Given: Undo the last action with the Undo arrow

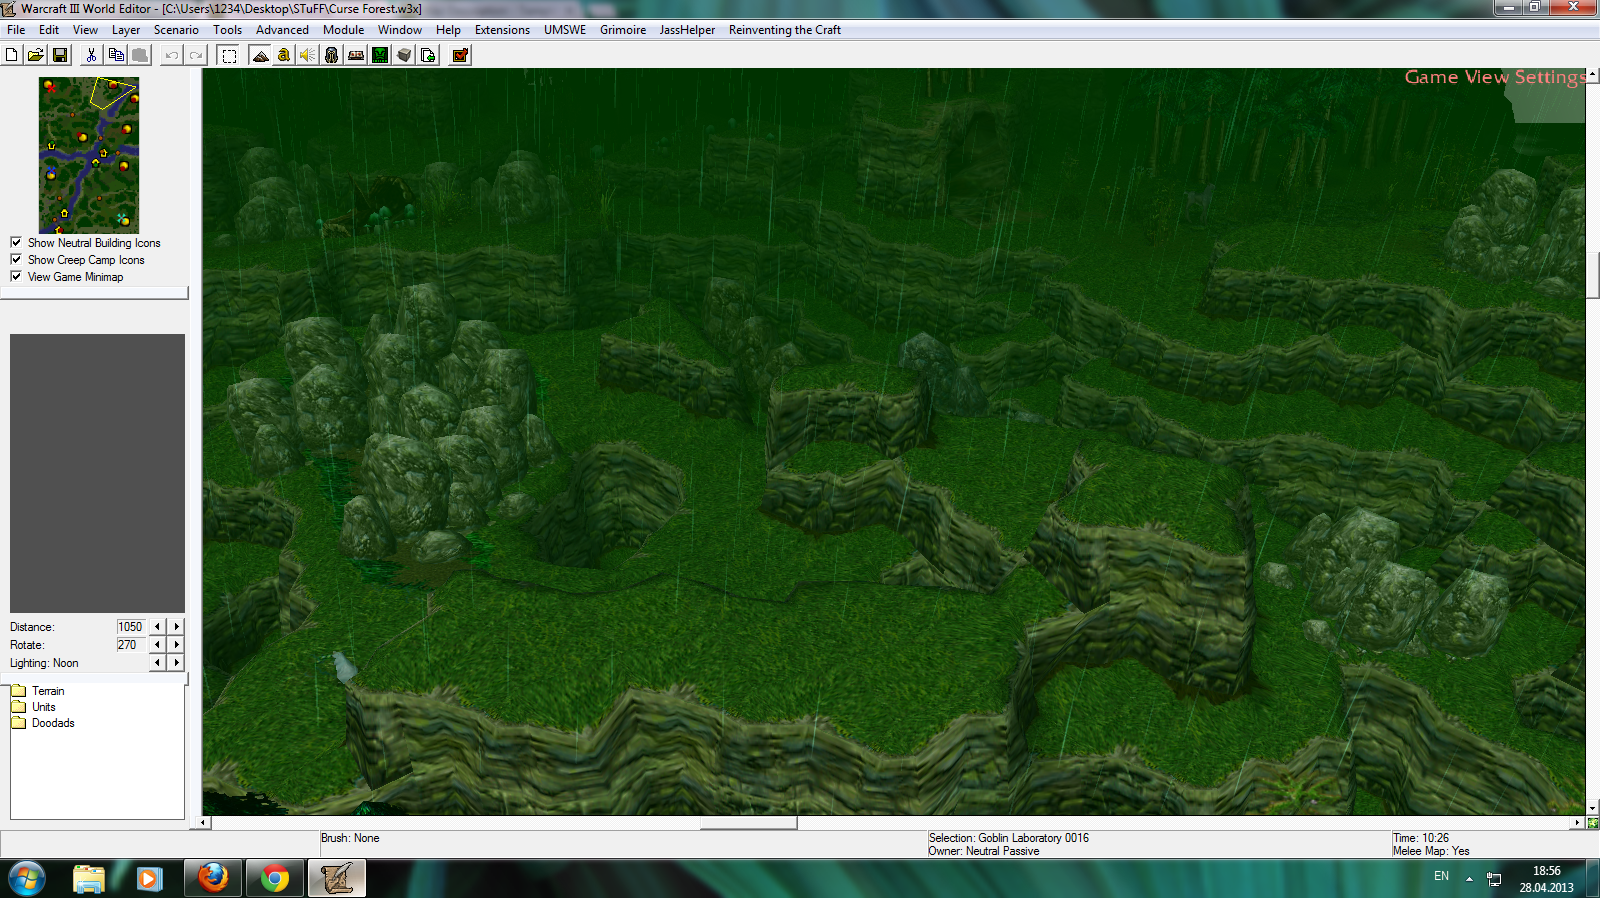Looking at the screenshot, I should click(x=172, y=55).
